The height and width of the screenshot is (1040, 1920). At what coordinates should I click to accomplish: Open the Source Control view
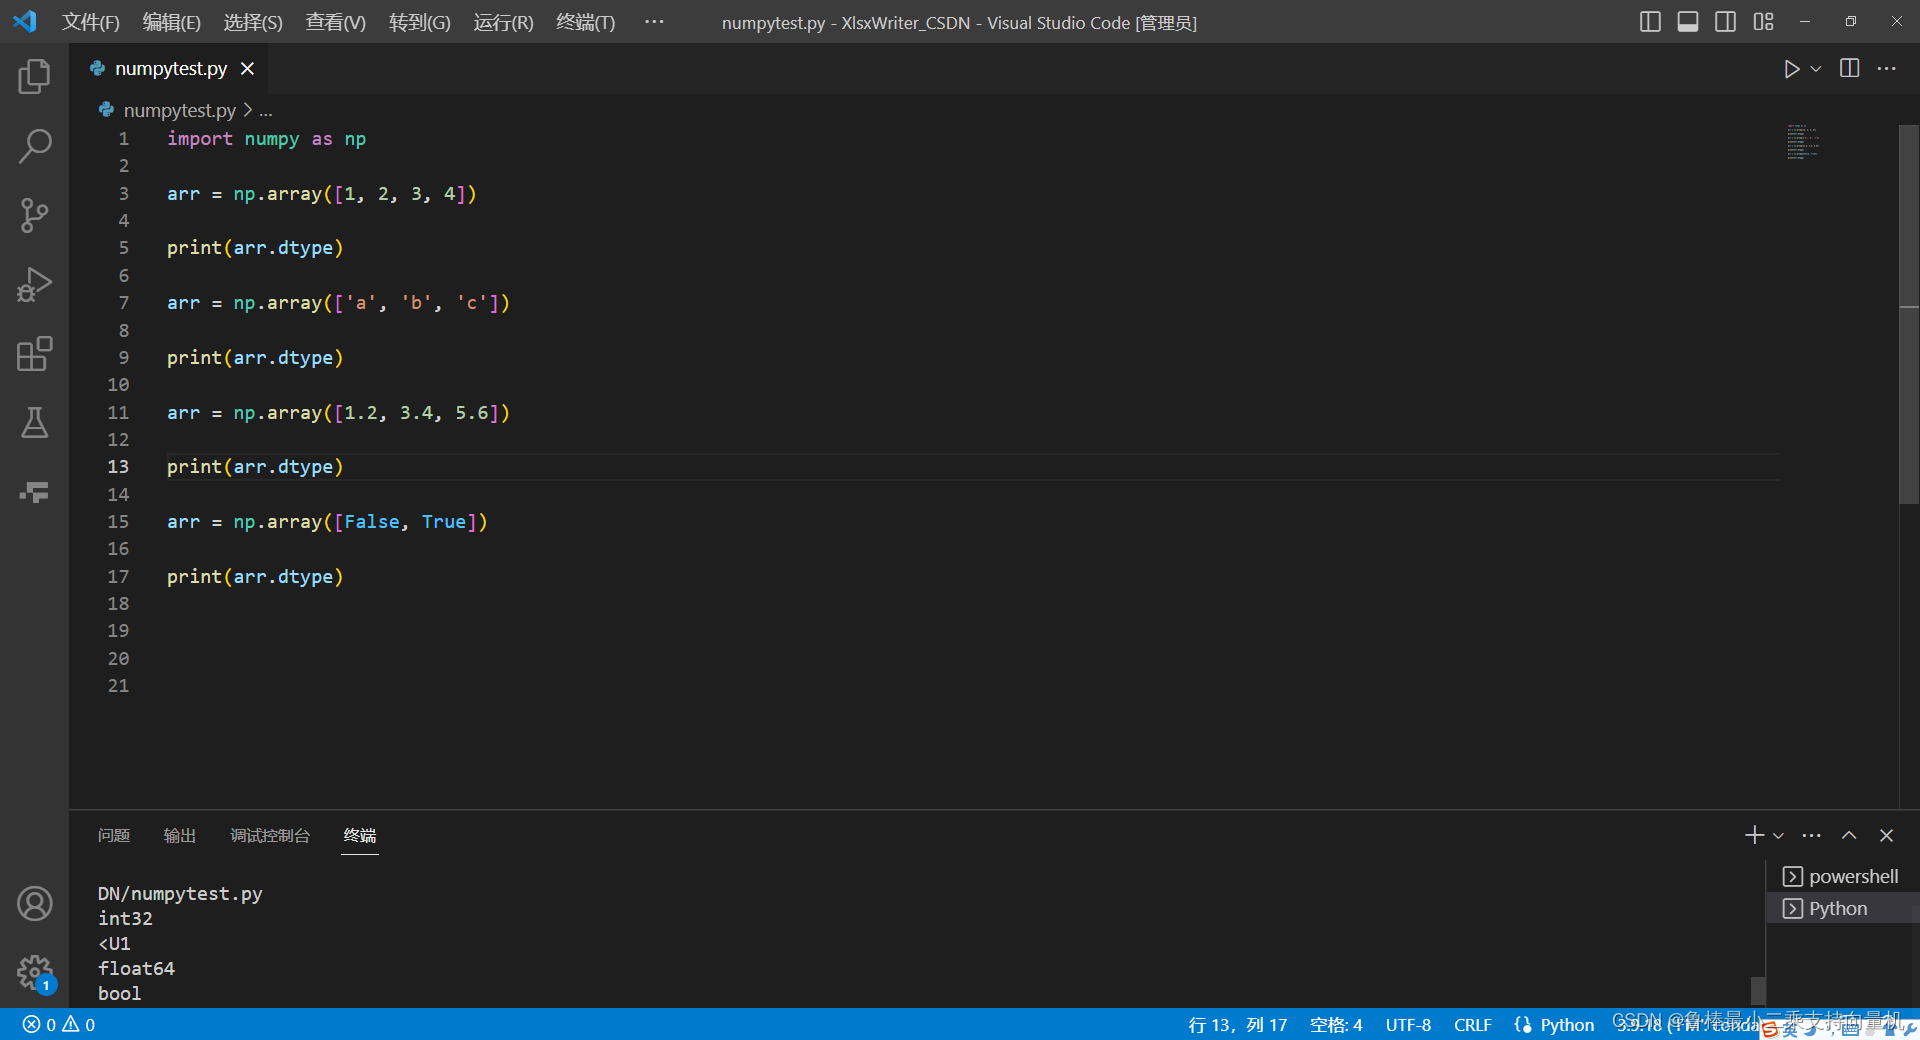click(34, 215)
